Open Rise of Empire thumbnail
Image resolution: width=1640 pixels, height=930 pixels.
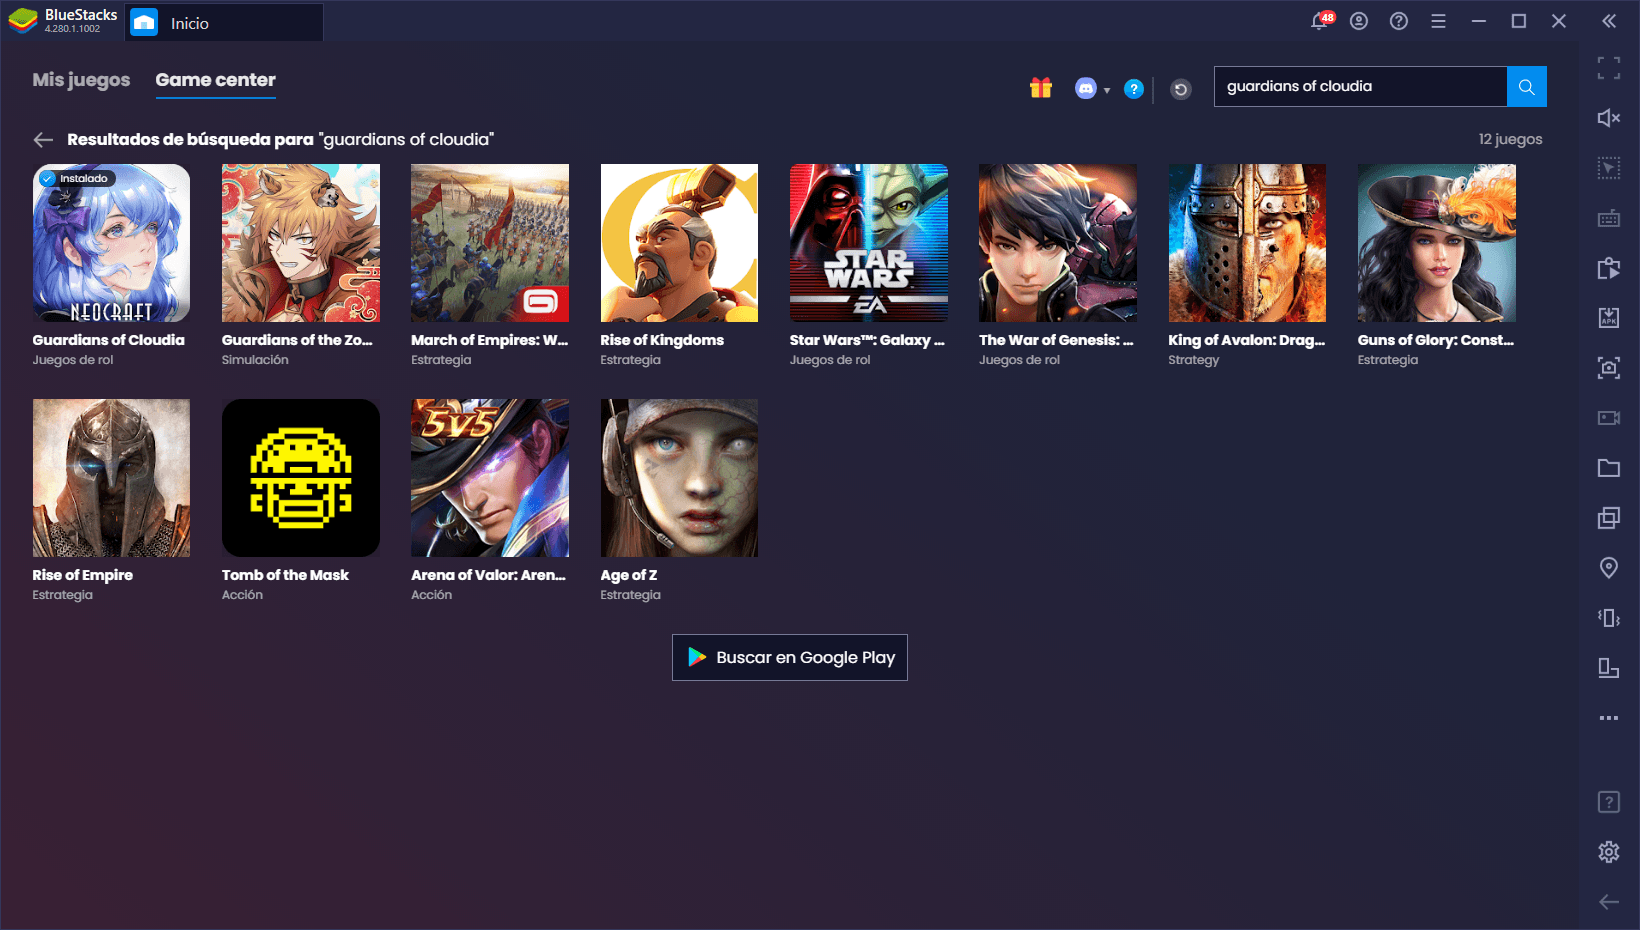click(111, 478)
